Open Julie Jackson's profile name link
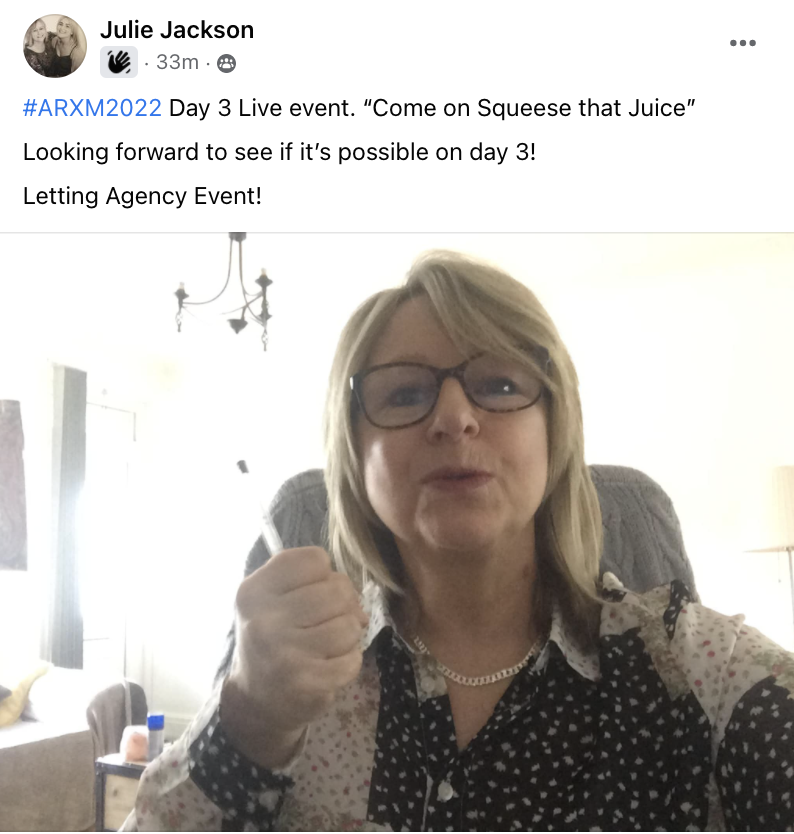This screenshot has height=834, width=794. [177, 30]
